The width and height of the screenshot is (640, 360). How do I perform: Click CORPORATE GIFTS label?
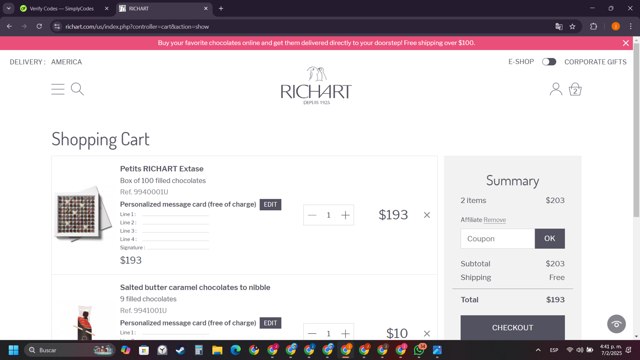[x=595, y=62]
